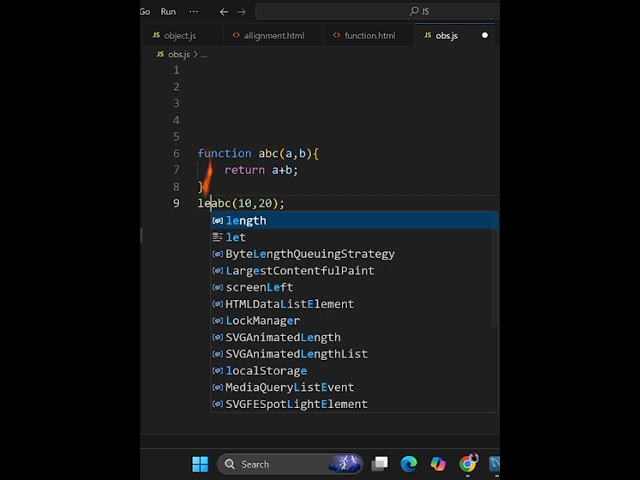Choose the let keyword suggestion
The height and width of the screenshot is (480, 640).
(x=354, y=237)
